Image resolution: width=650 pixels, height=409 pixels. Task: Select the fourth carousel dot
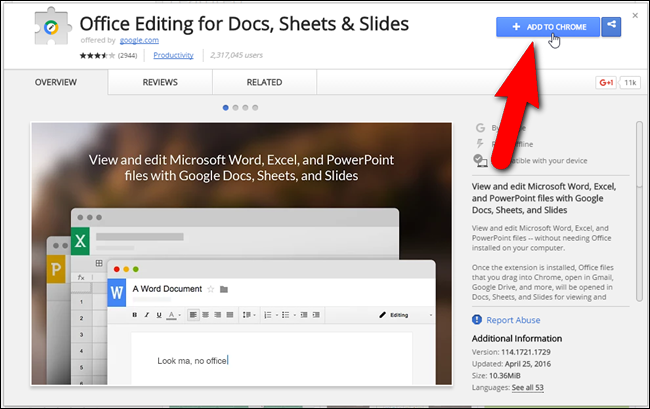pyautogui.click(x=255, y=108)
